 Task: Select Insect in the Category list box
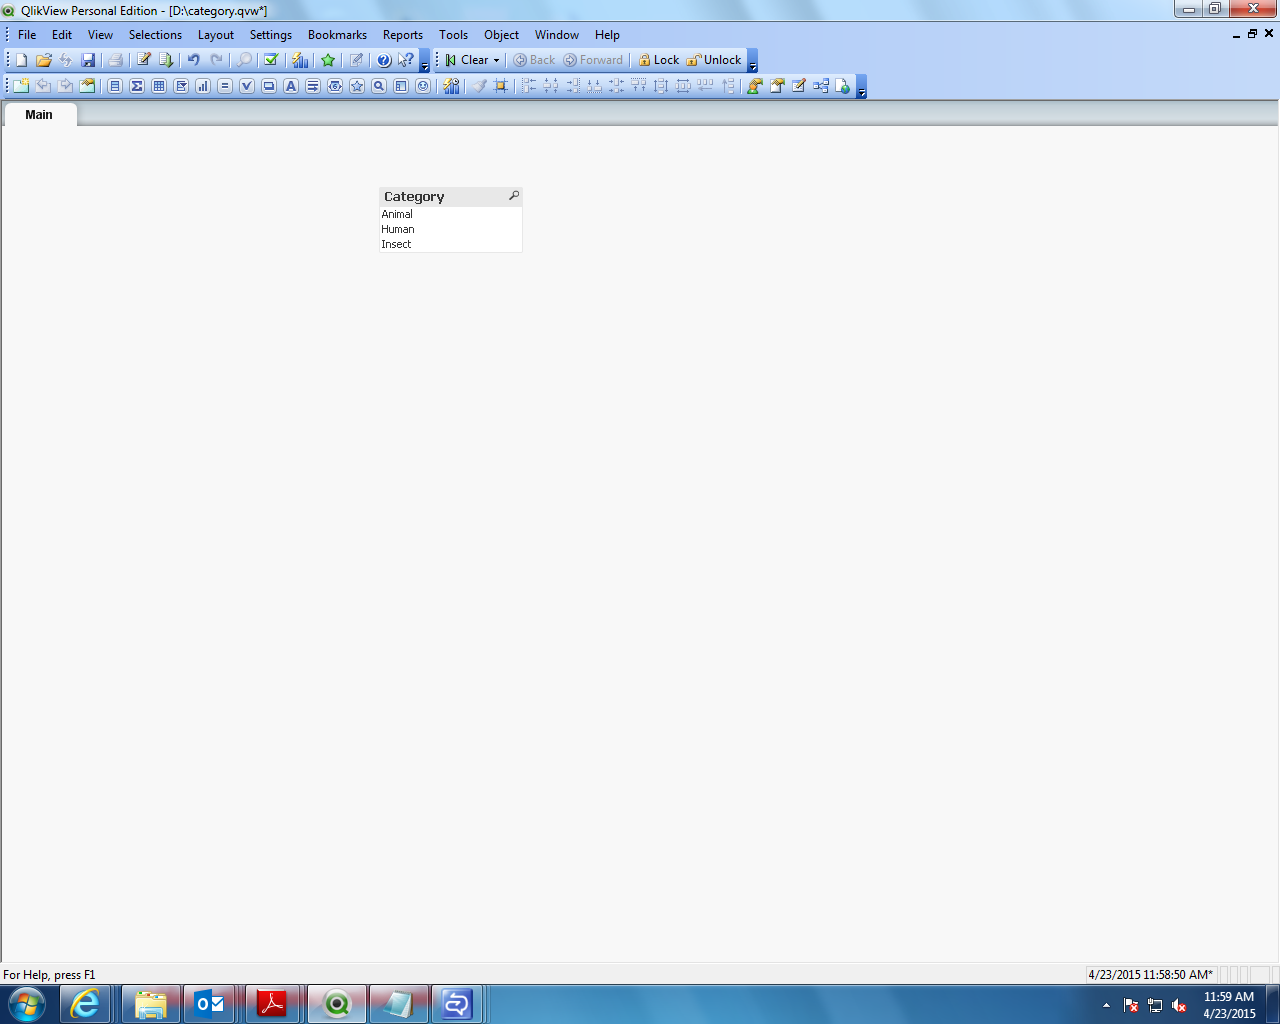pos(451,244)
